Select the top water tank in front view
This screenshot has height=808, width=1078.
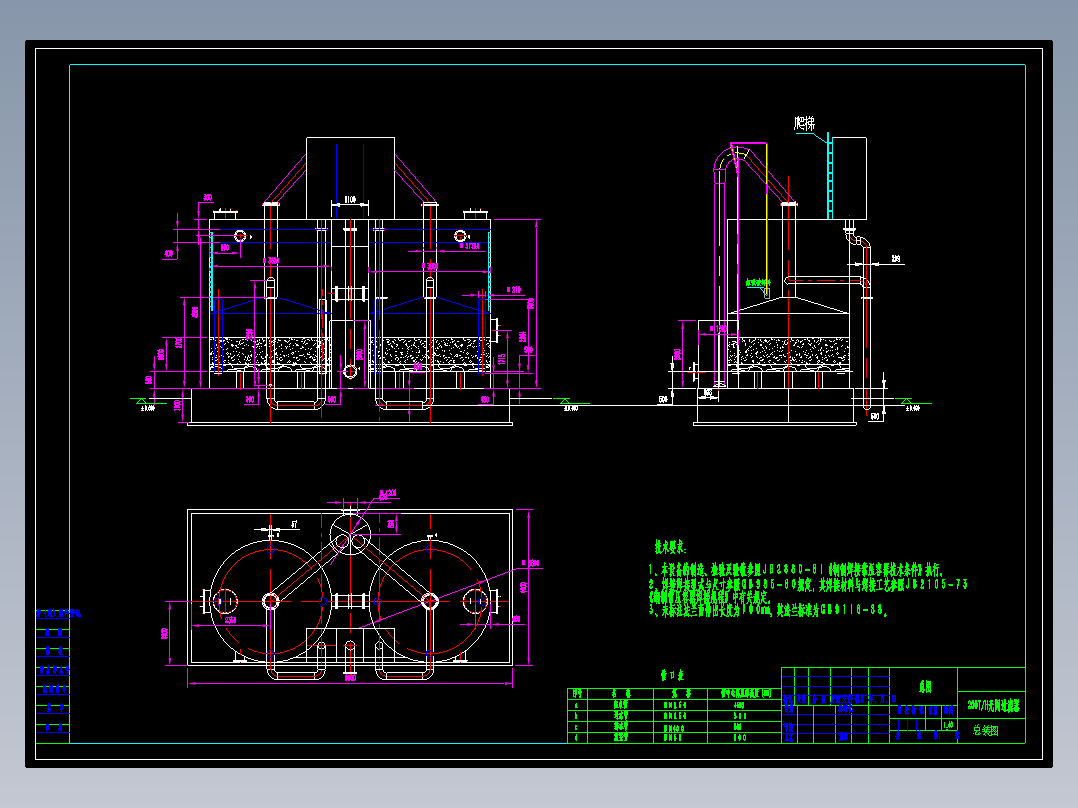click(351, 178)
